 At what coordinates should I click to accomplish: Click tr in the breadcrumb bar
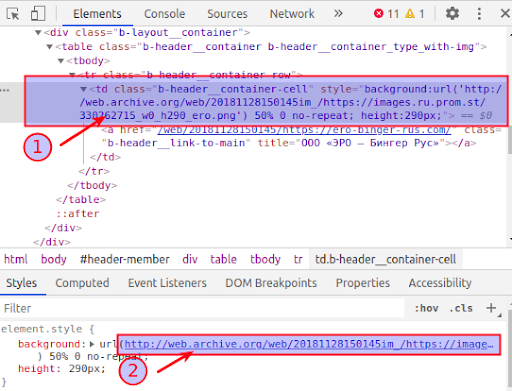coord(298,259)
